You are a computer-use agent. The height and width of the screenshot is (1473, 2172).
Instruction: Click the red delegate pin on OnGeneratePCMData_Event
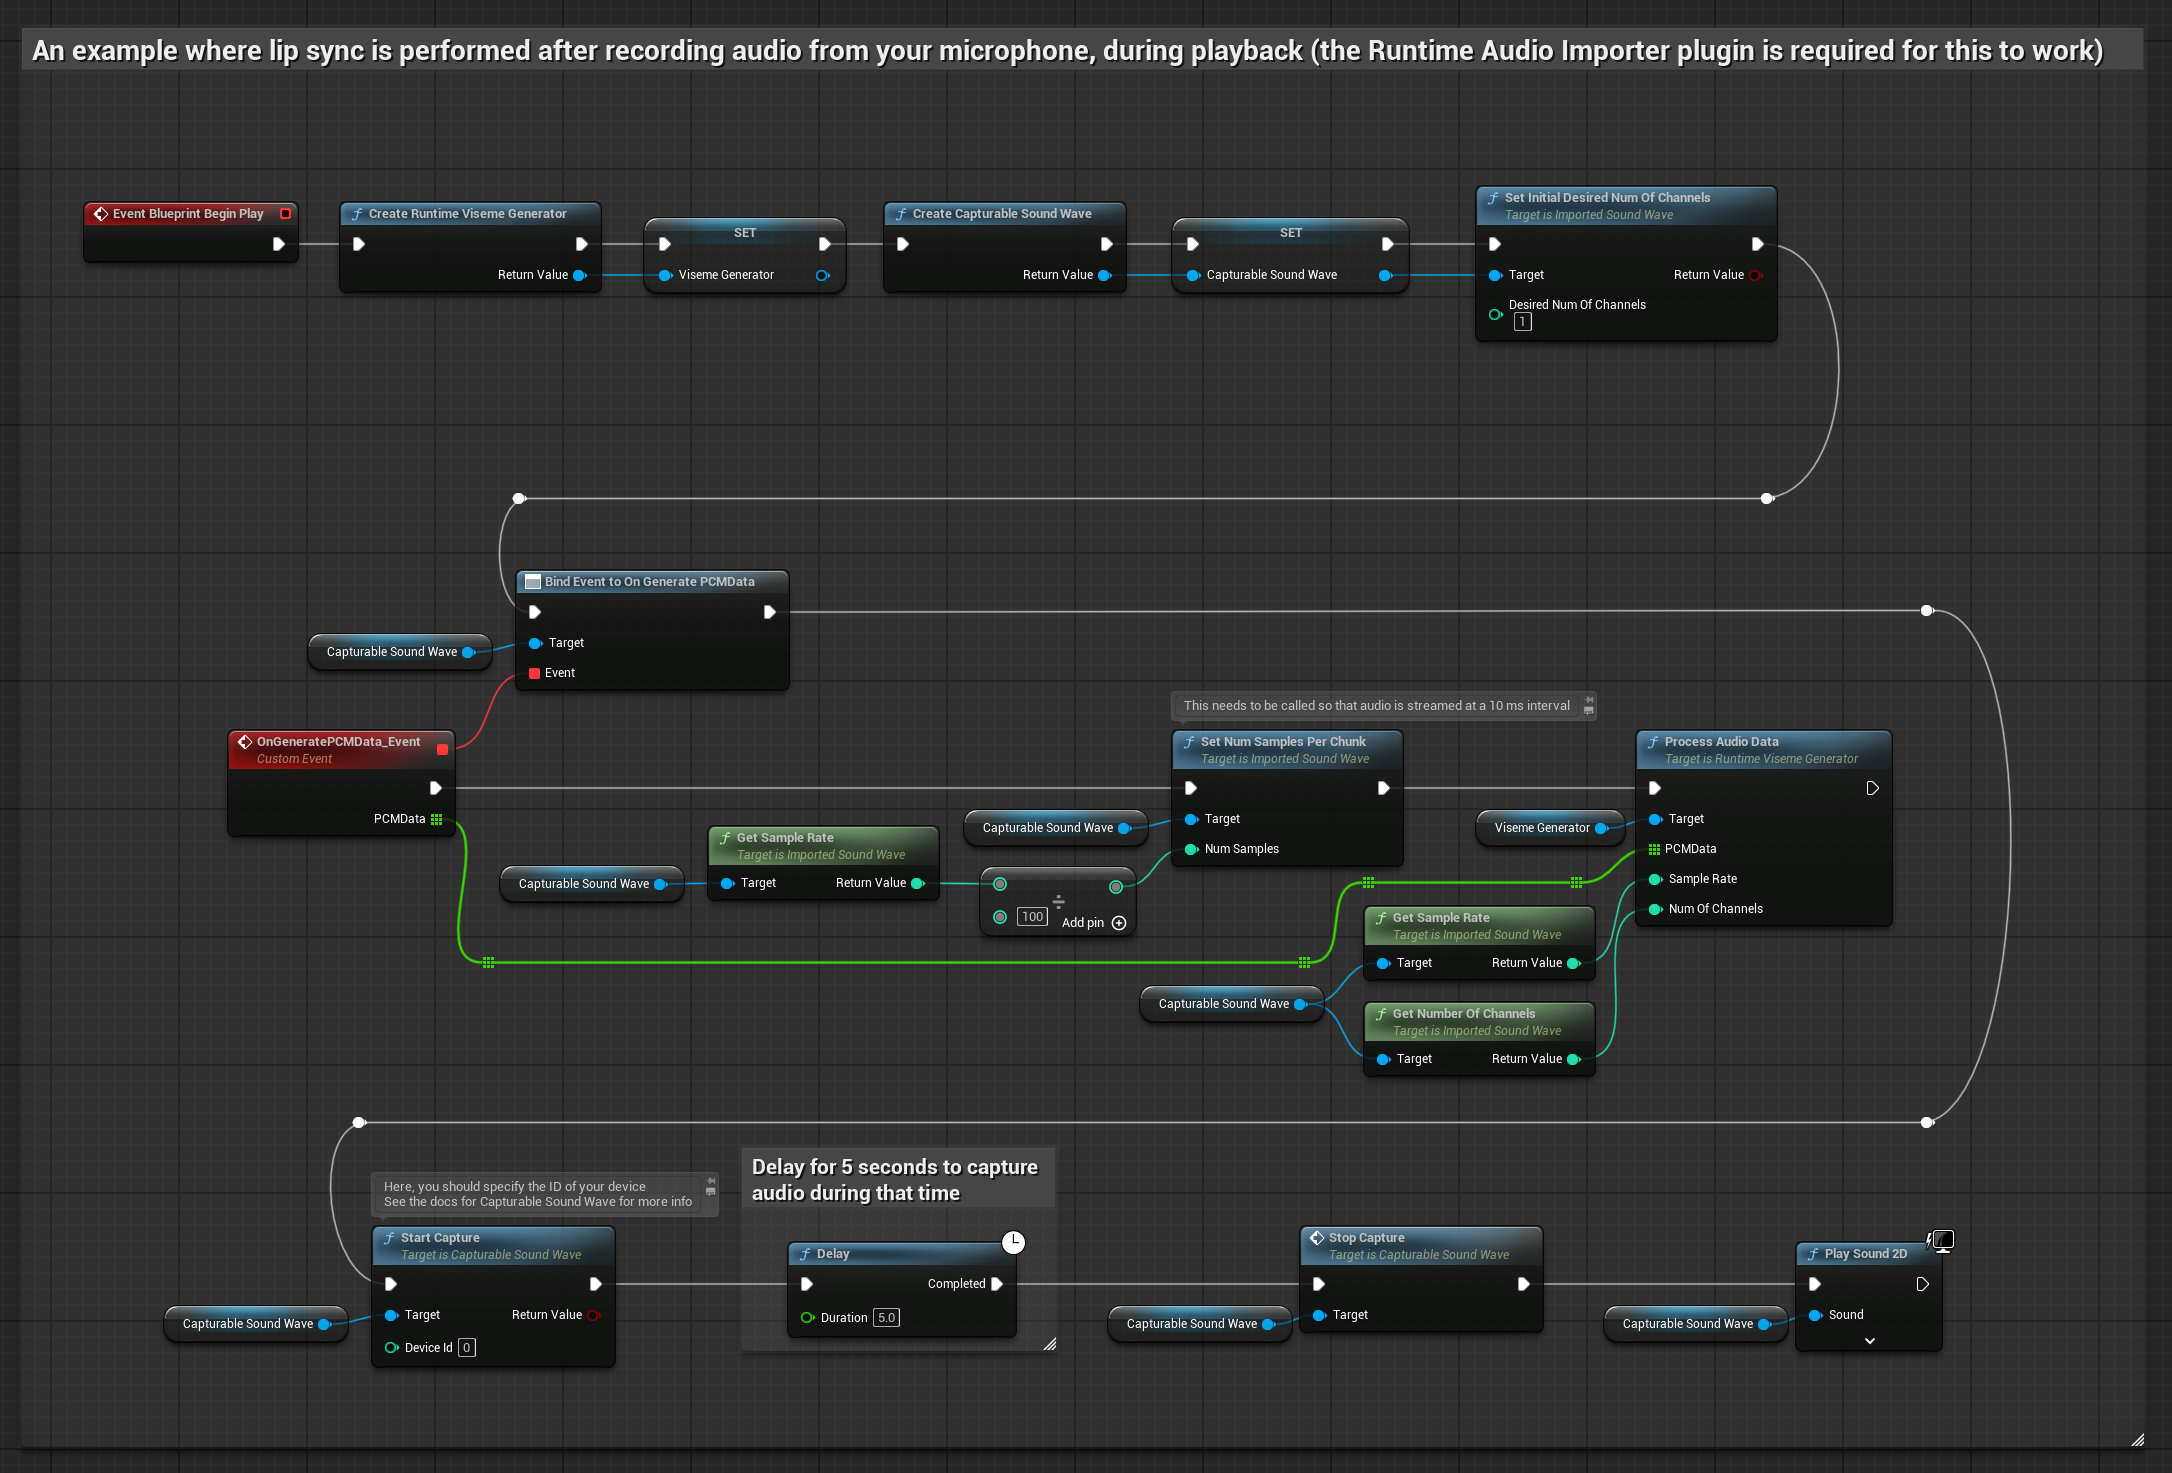[x=442, y=749]
